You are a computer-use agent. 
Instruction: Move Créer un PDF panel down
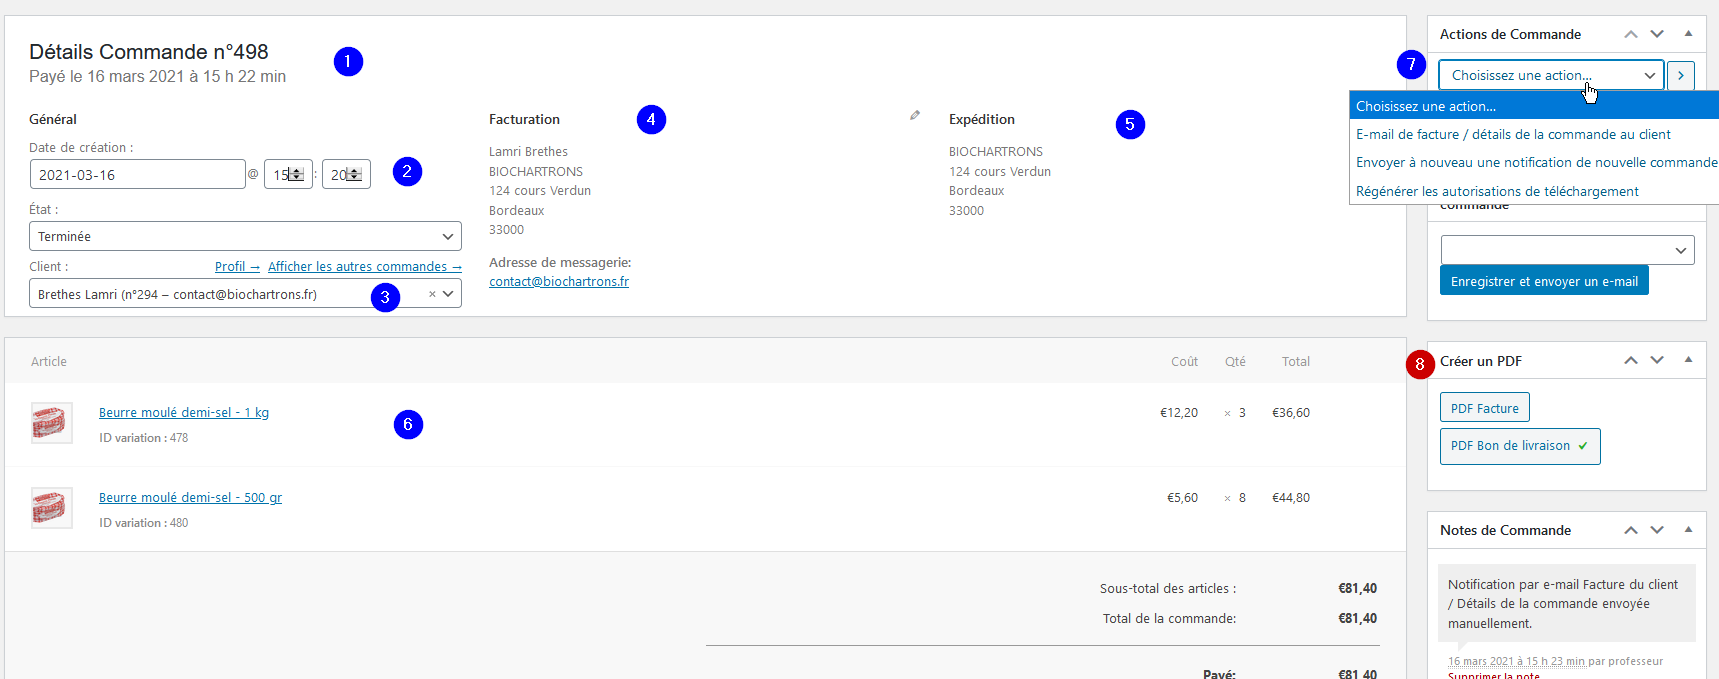coord(1657,360)
